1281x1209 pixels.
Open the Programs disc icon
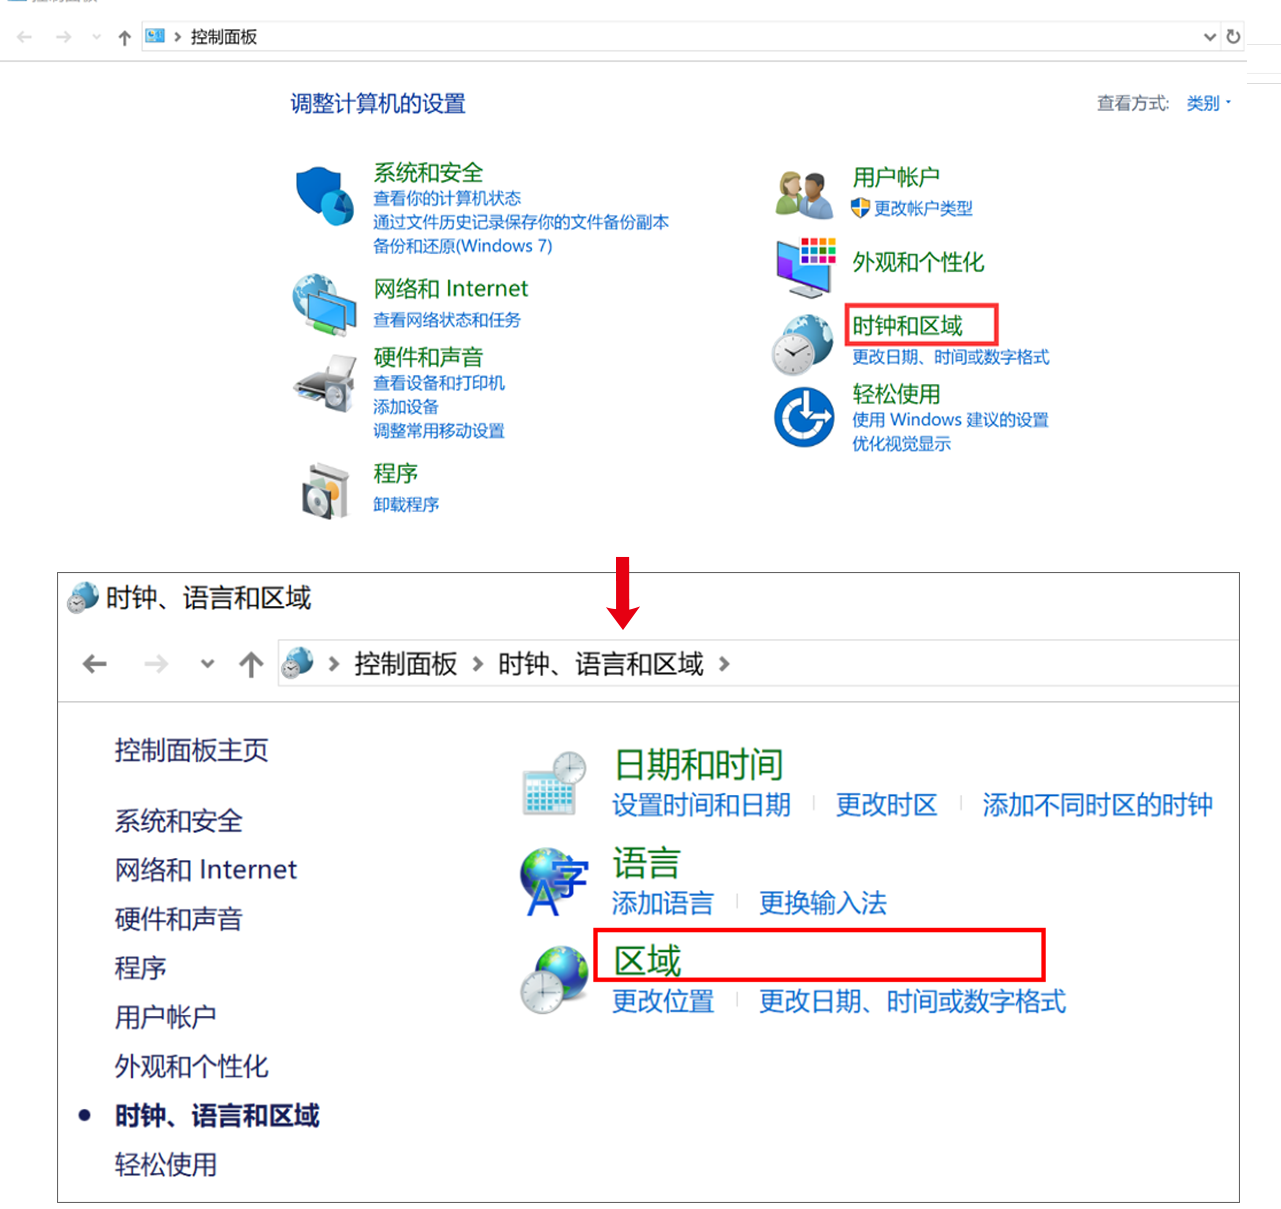click(325, 490)
